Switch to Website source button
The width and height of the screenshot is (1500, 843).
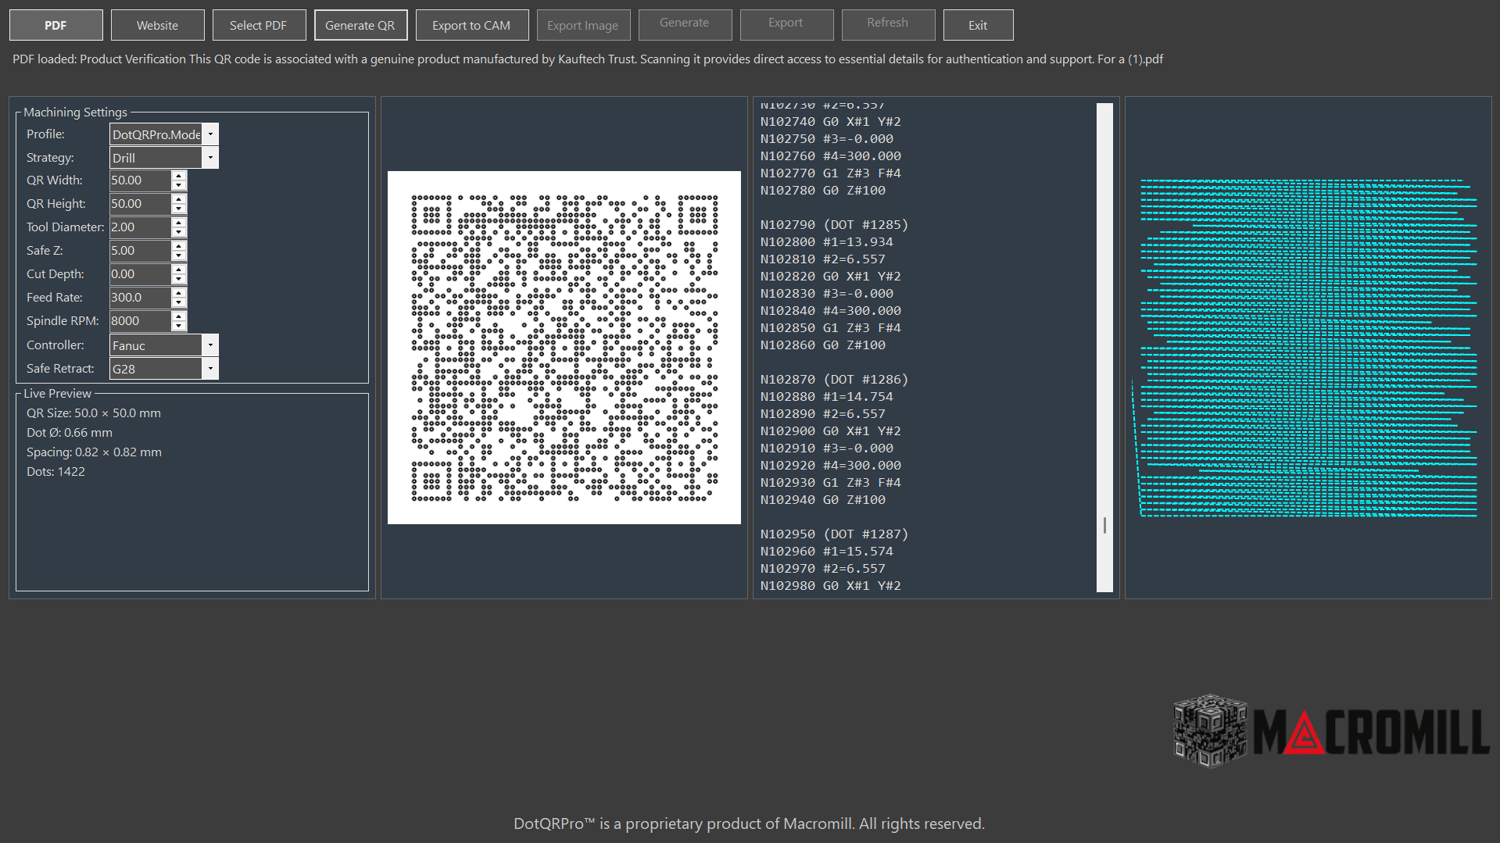(x=157, y=25)
